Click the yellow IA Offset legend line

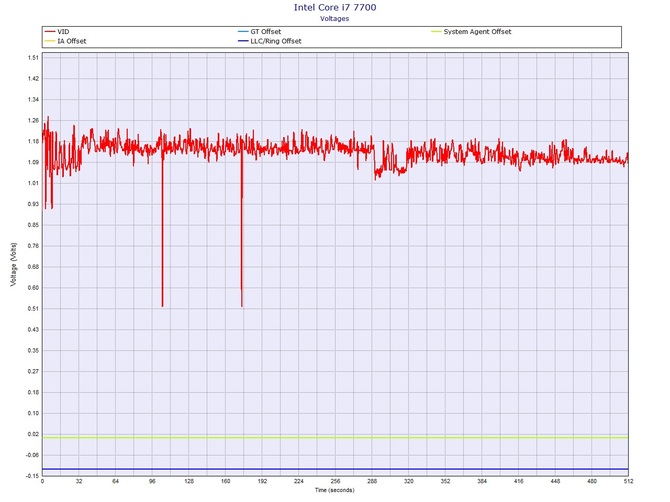pos(50,41)
